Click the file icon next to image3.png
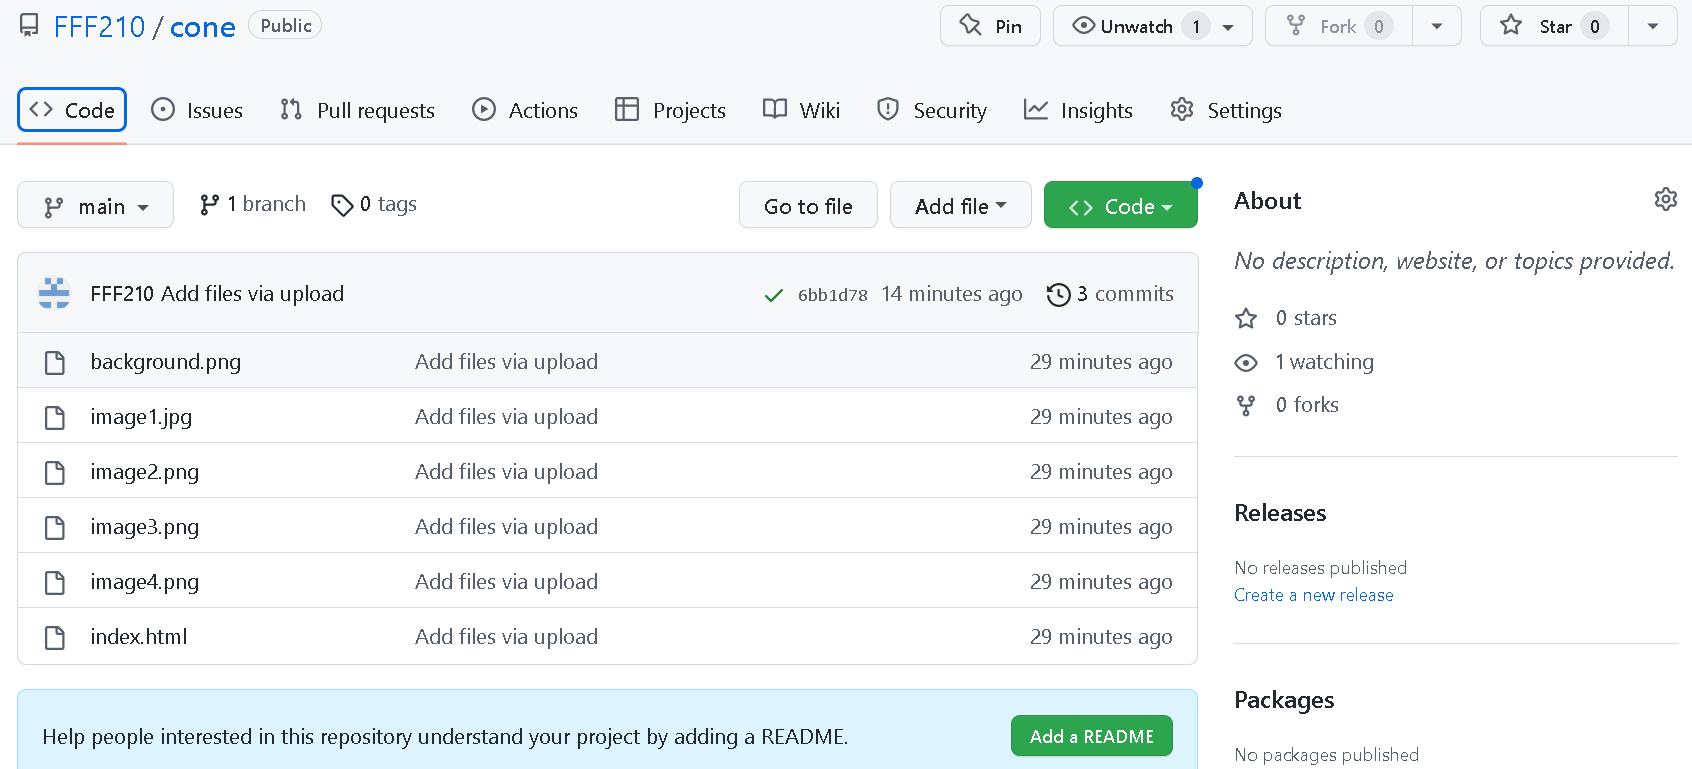 [x=55, y=527]
